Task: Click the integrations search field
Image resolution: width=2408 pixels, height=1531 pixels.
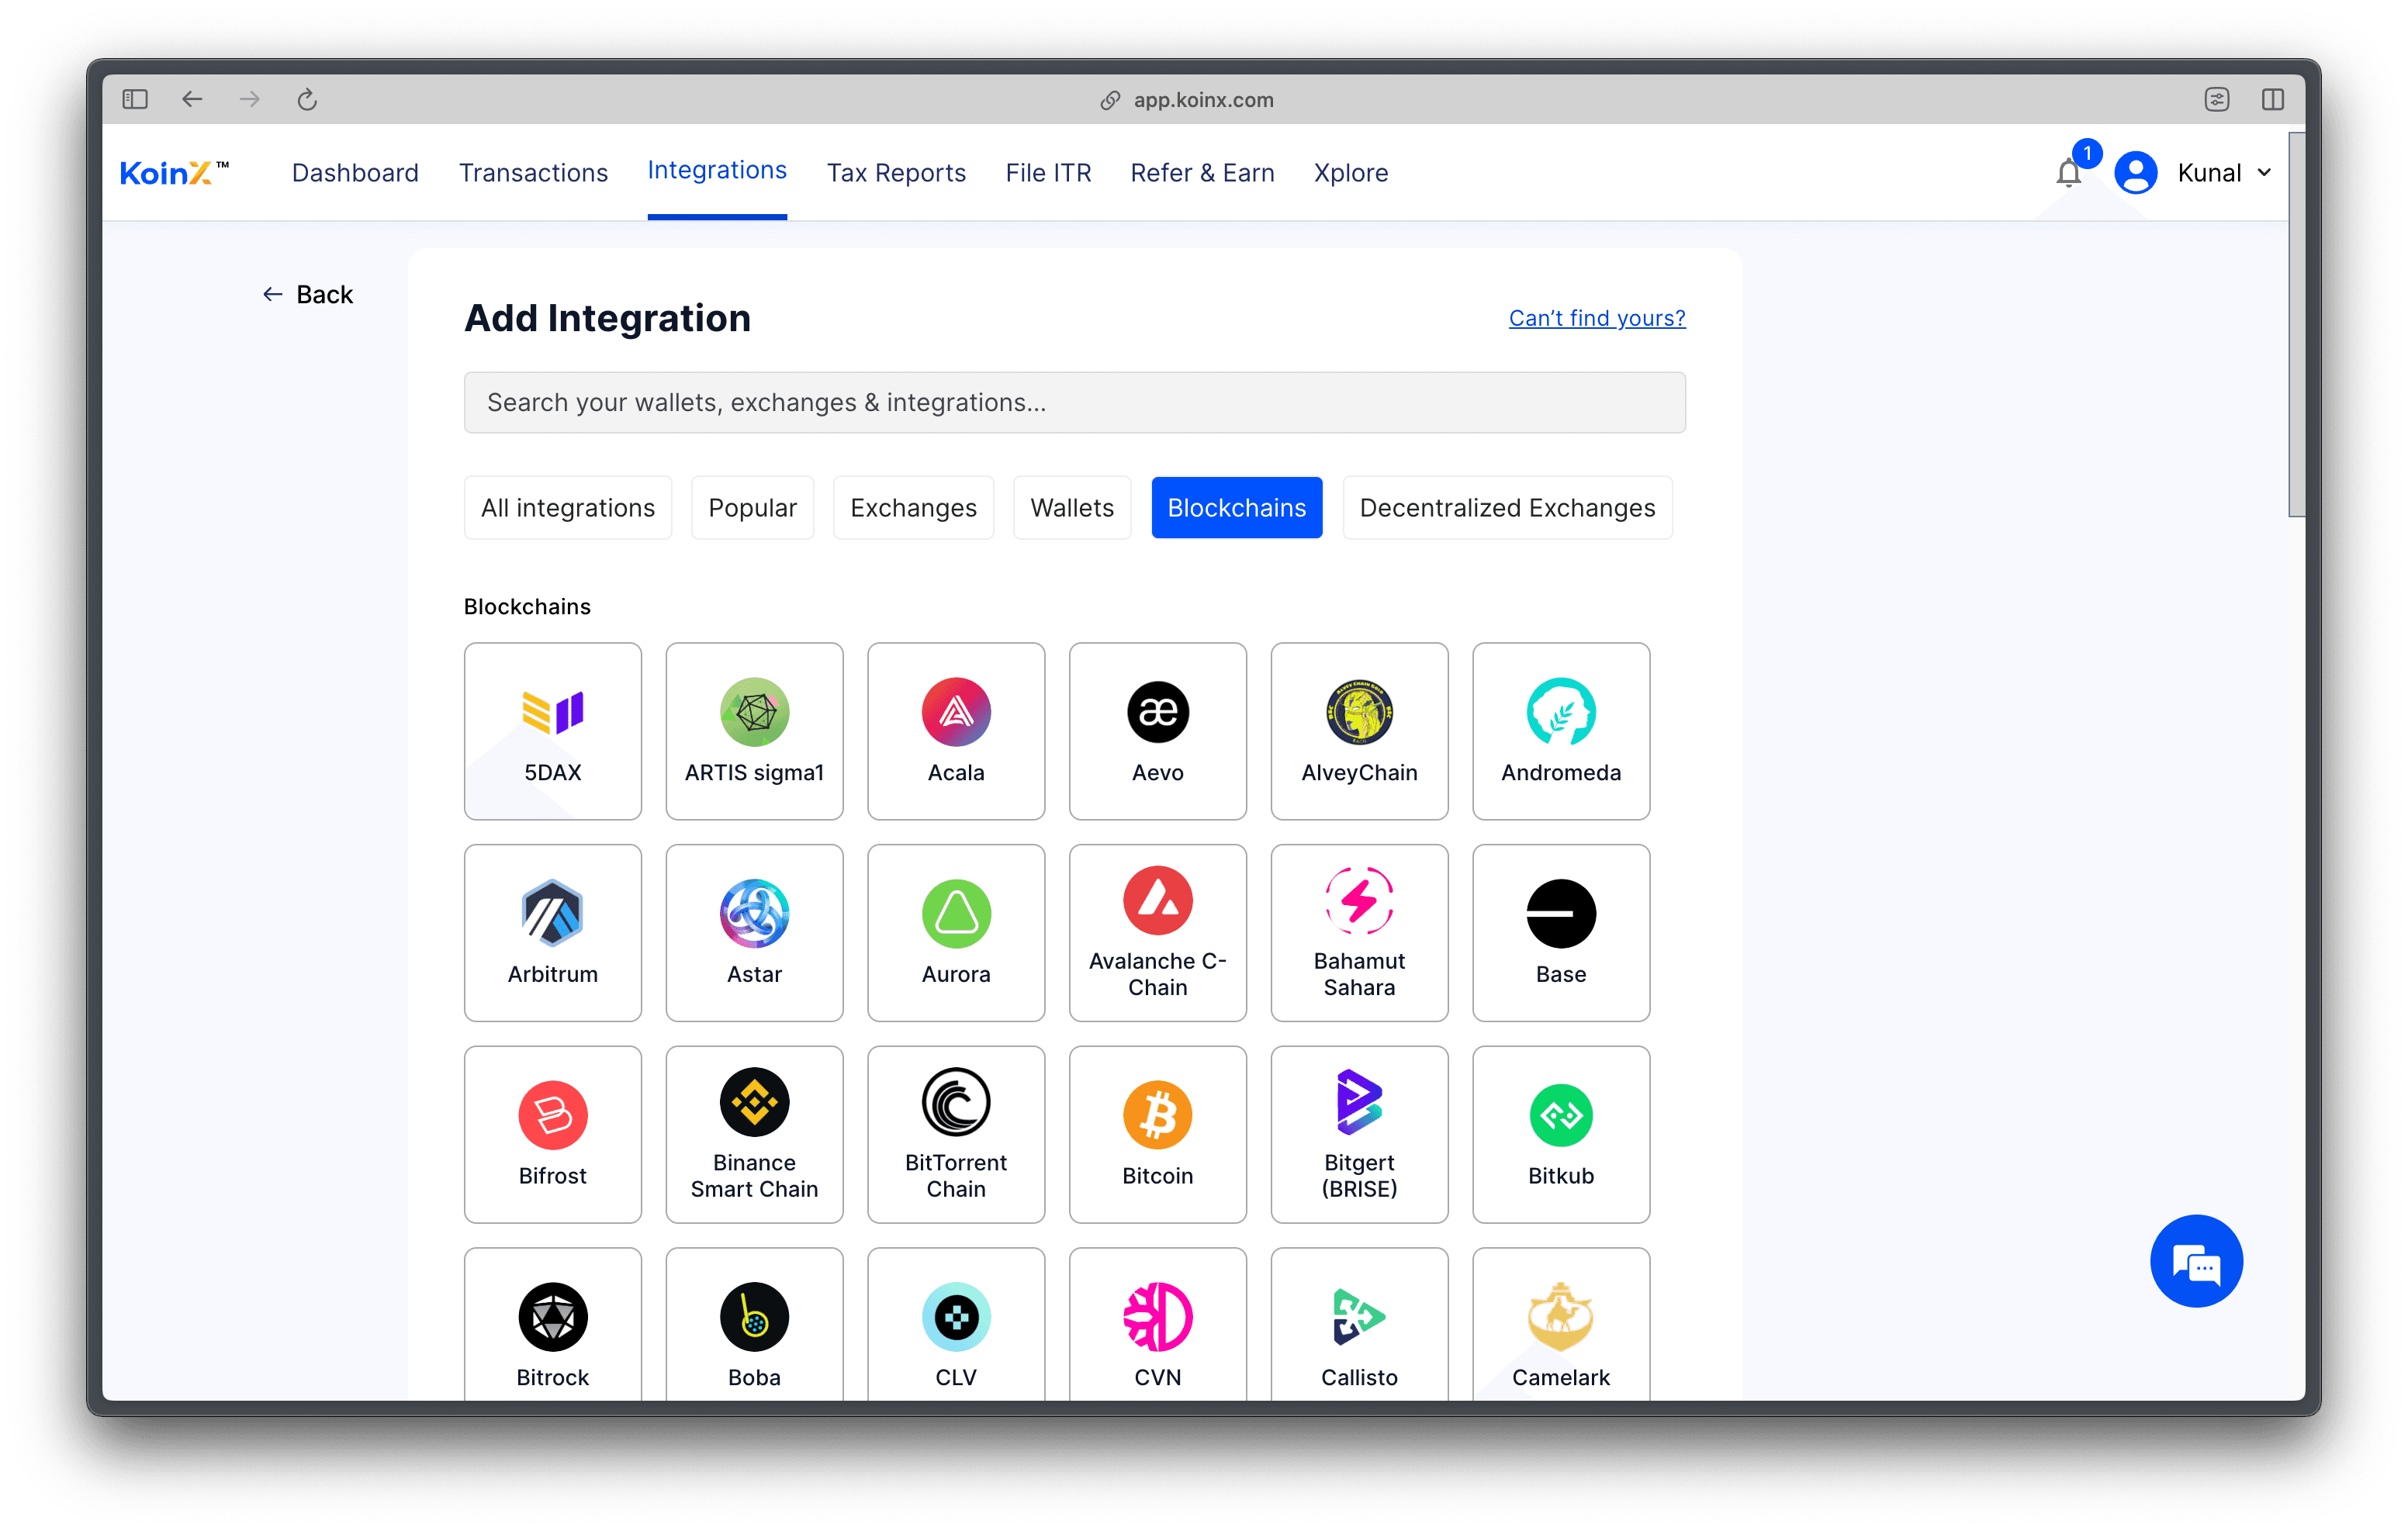Action: [x=1074, y=402]
